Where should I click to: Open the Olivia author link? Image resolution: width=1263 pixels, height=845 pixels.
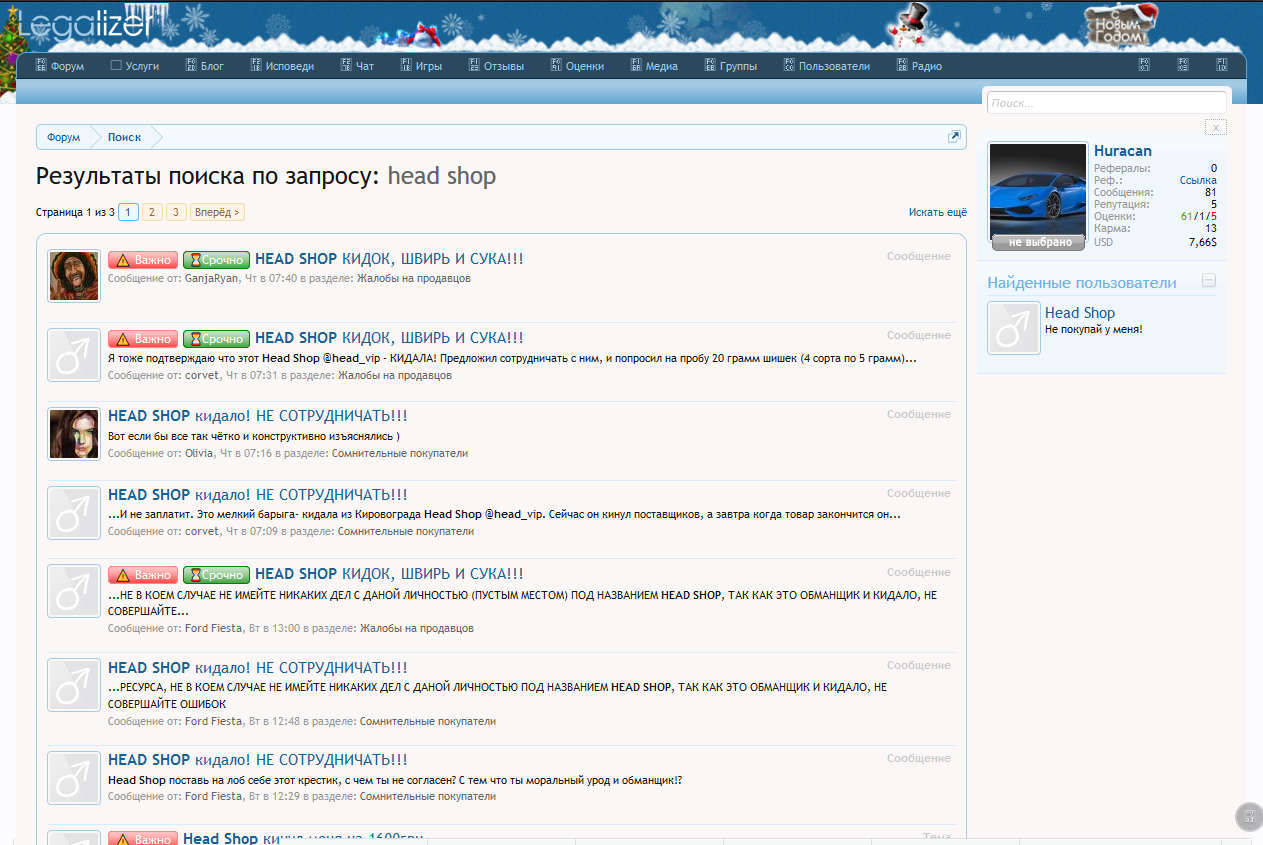coord(199,453)
